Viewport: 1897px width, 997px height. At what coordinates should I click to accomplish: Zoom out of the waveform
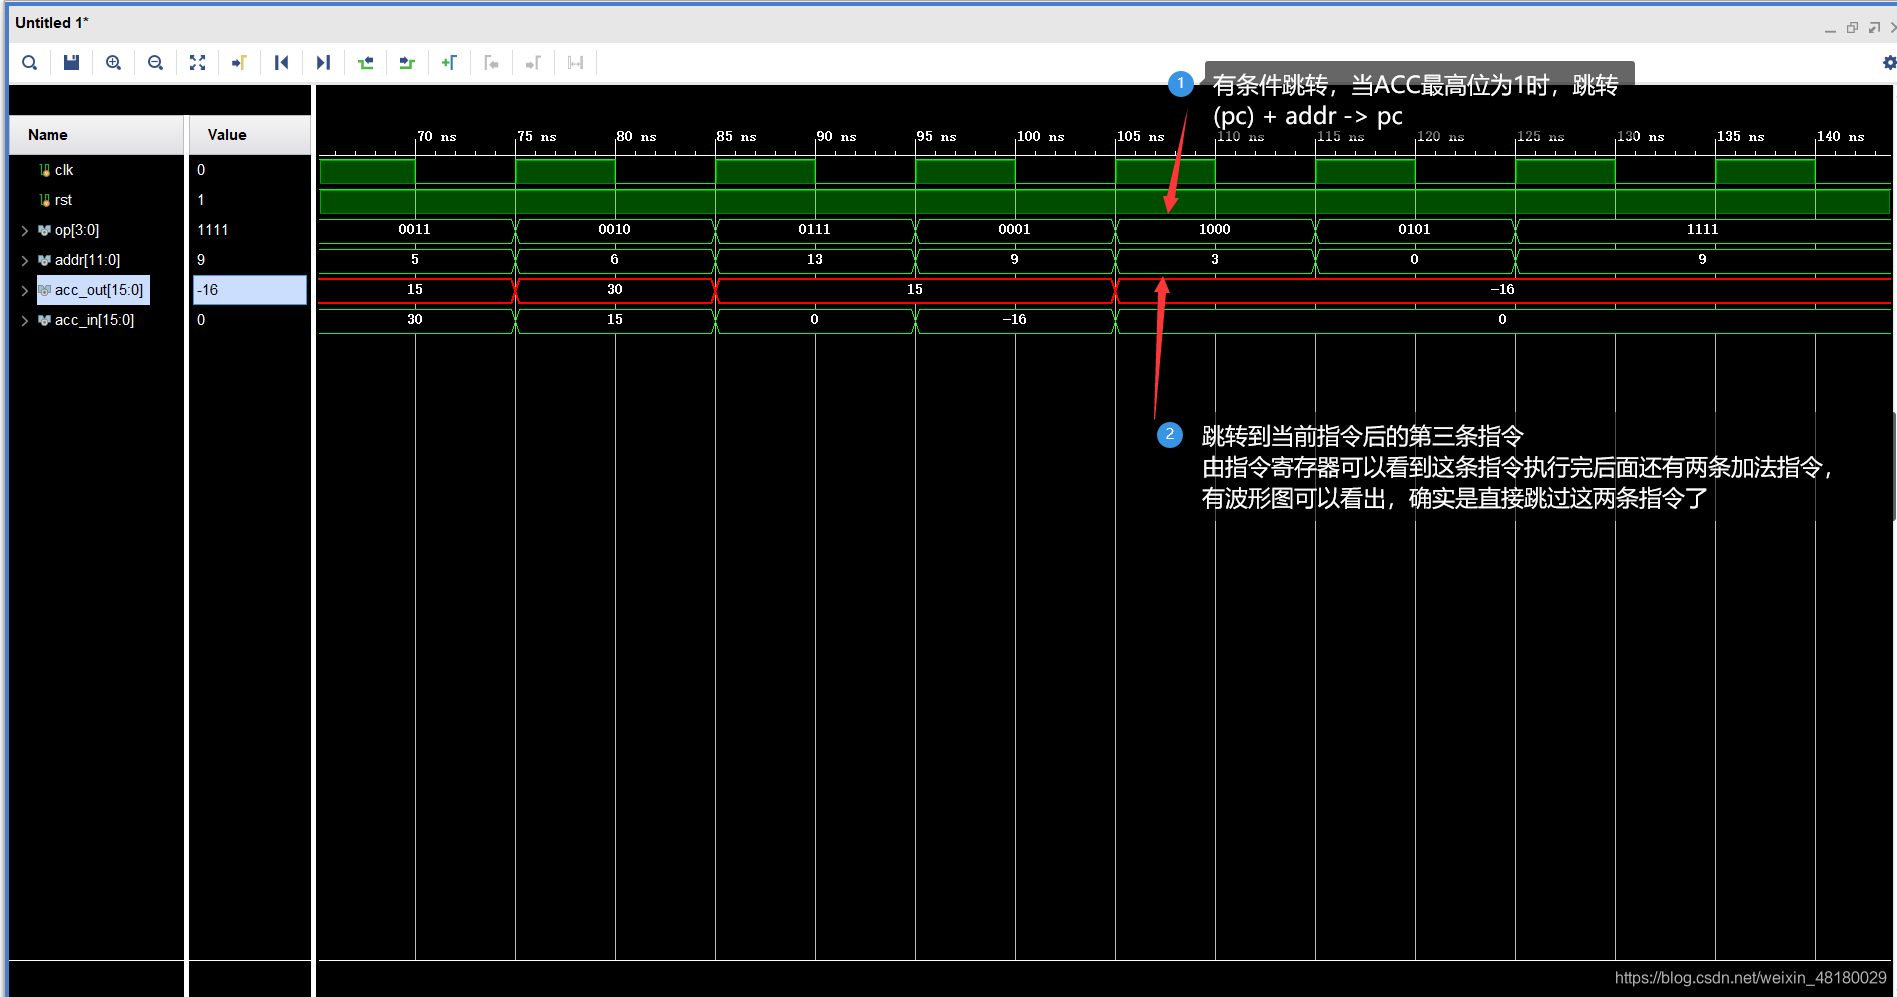coord(155,63)
